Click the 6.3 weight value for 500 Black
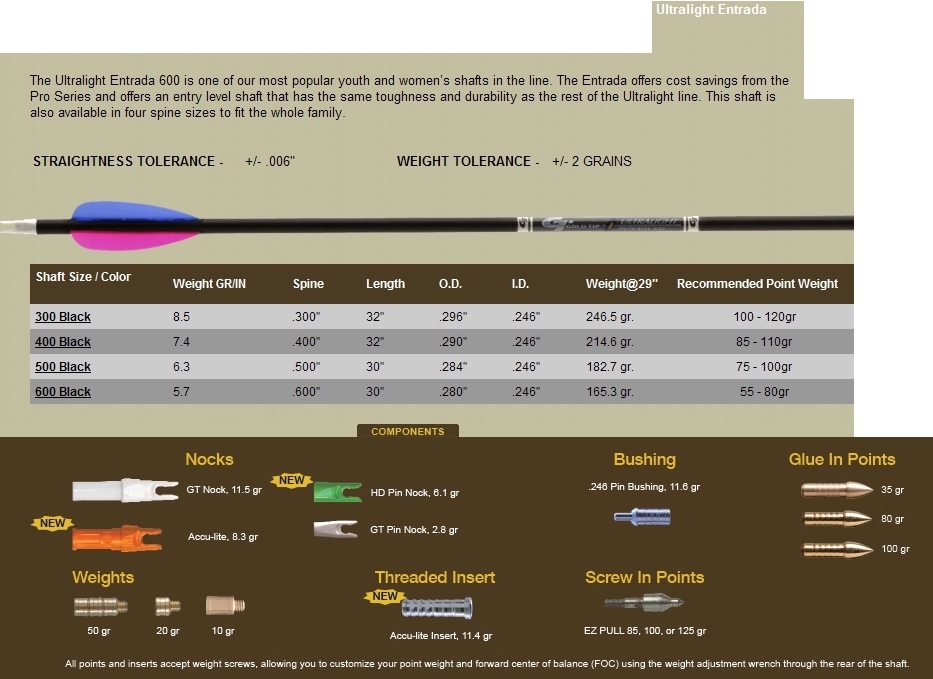 tap(181, 367)
